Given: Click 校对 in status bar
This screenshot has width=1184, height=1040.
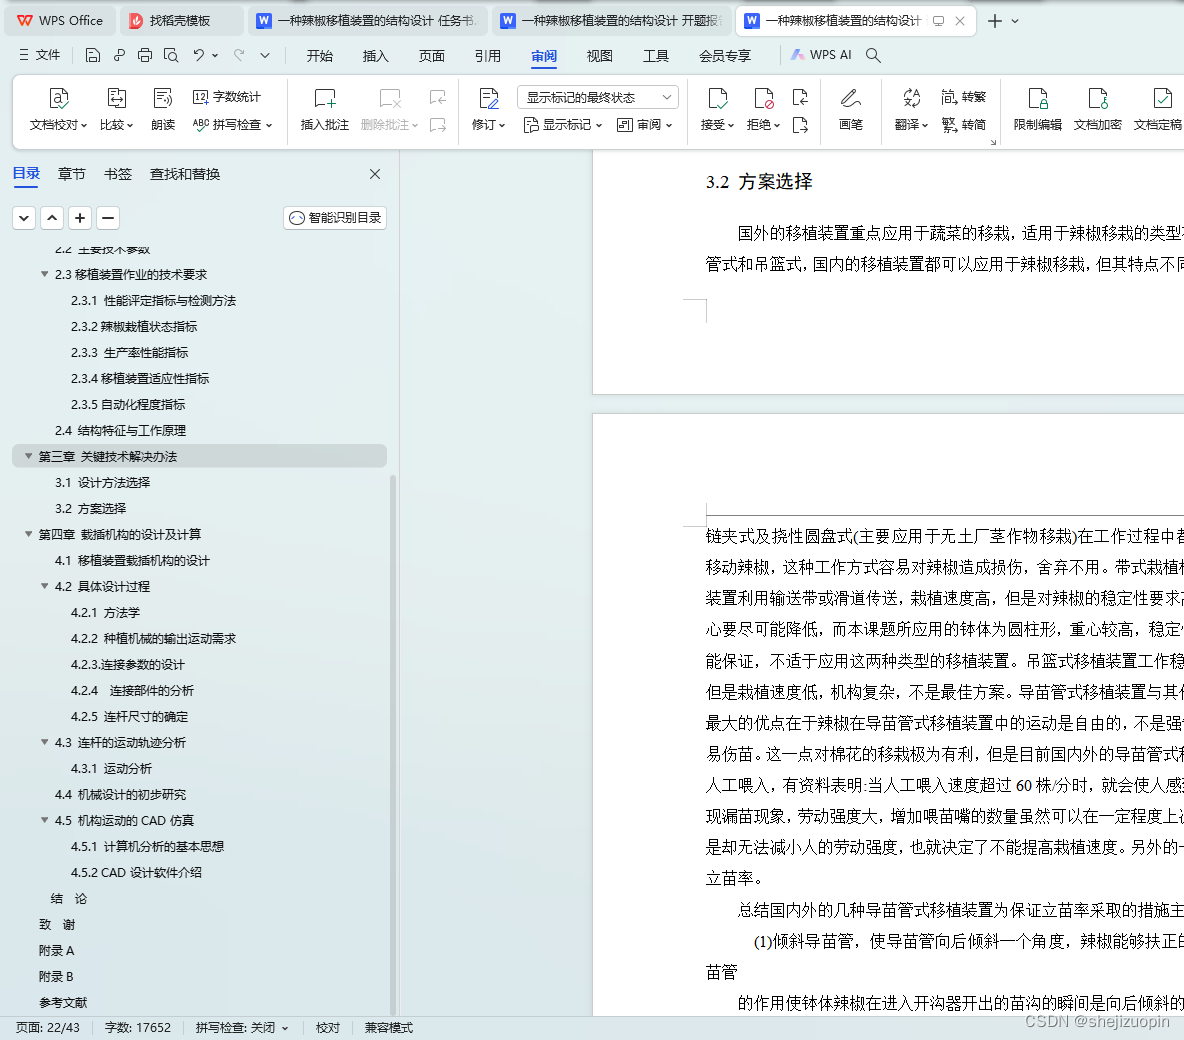Looking at the screenshot, I should tap(328, 1027).
